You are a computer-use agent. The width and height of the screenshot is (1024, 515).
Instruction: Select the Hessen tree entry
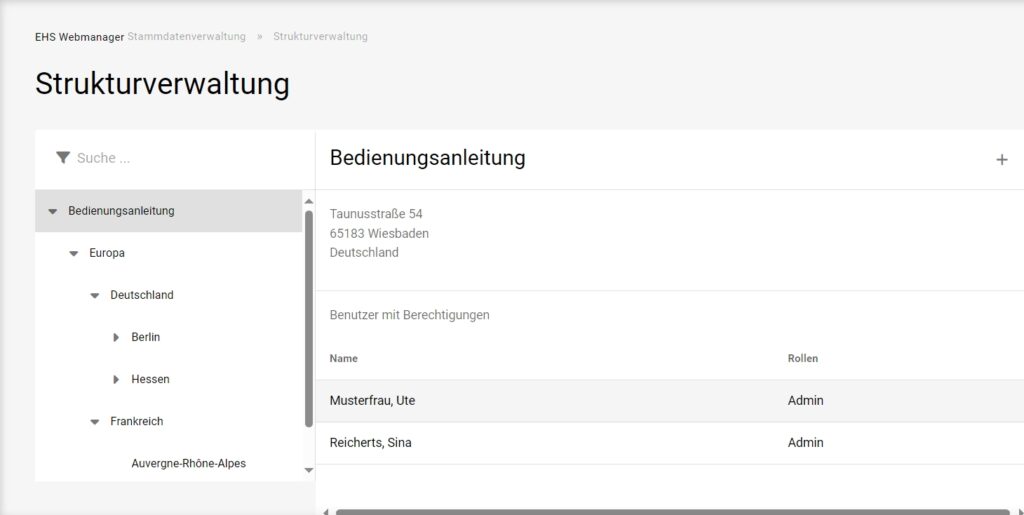(x=150, y=380)
